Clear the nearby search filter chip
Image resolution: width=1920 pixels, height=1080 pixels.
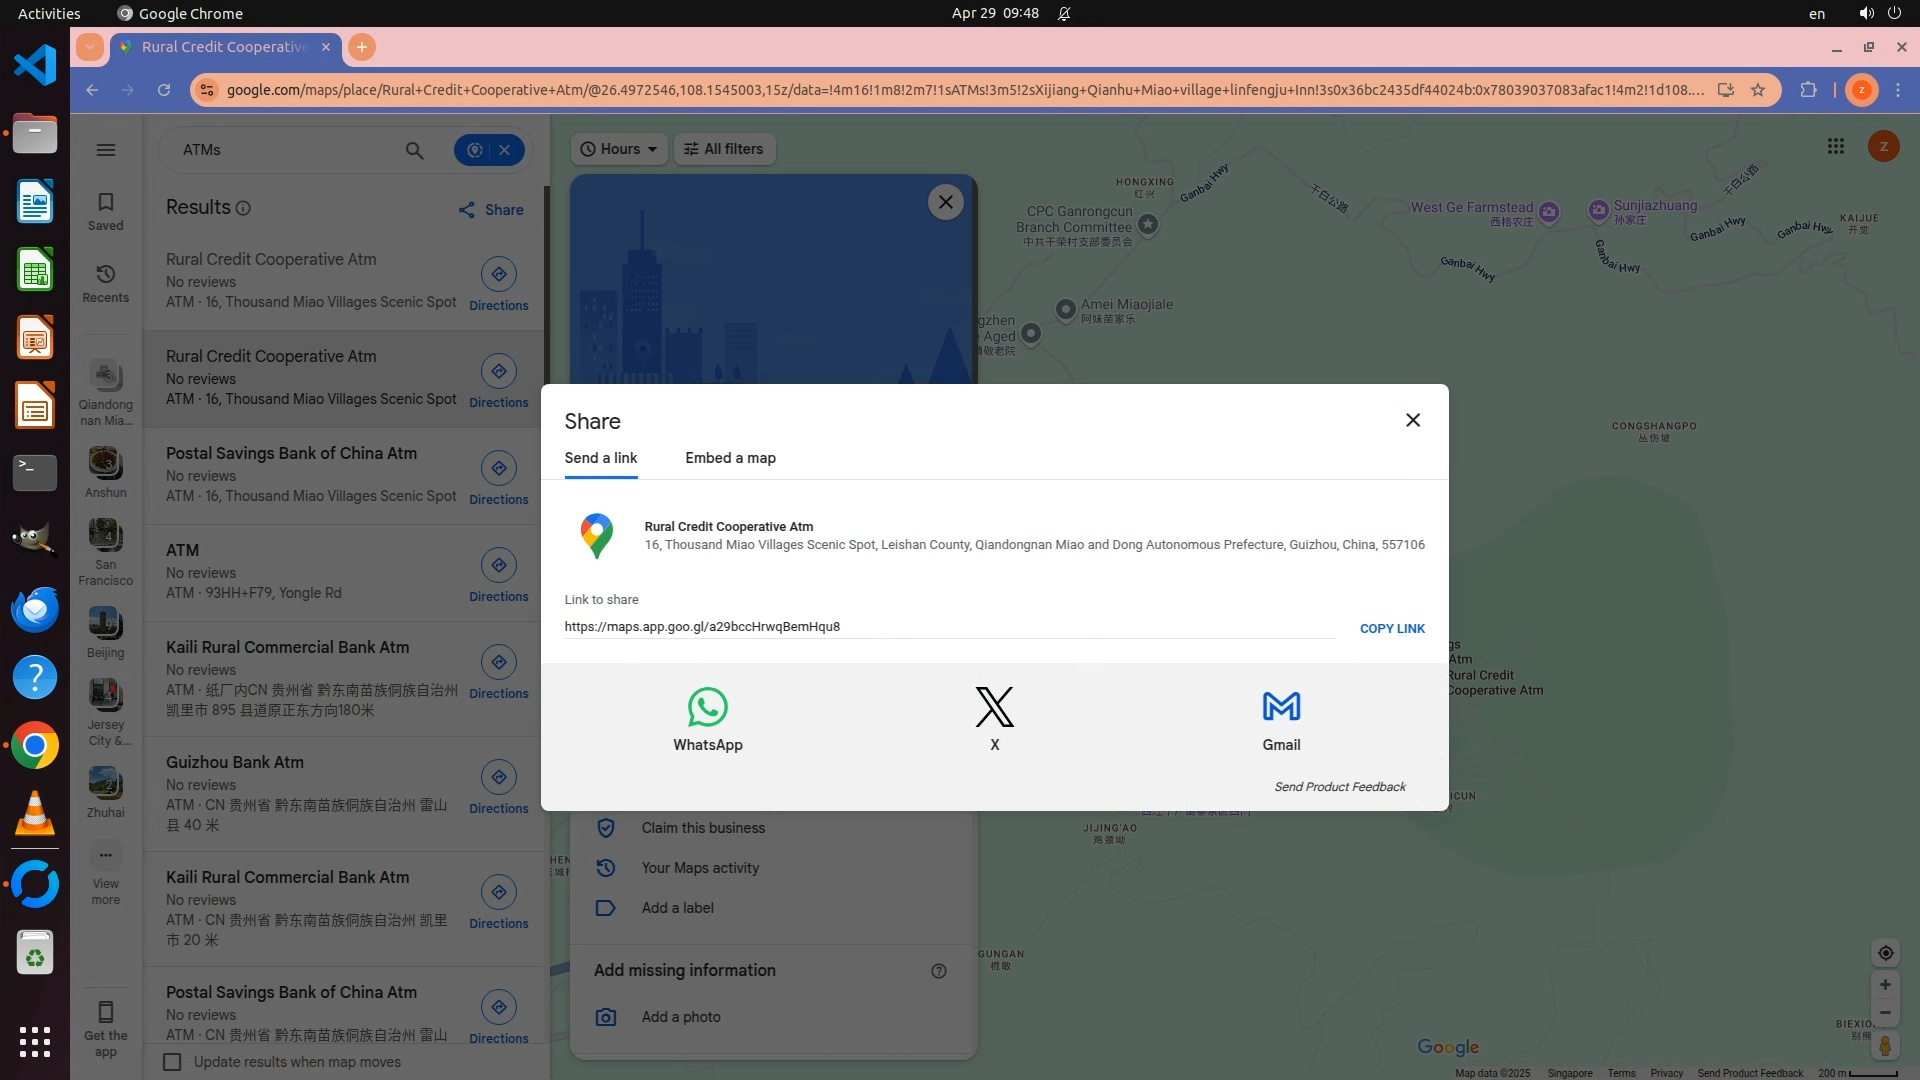(x=505, y=150)
